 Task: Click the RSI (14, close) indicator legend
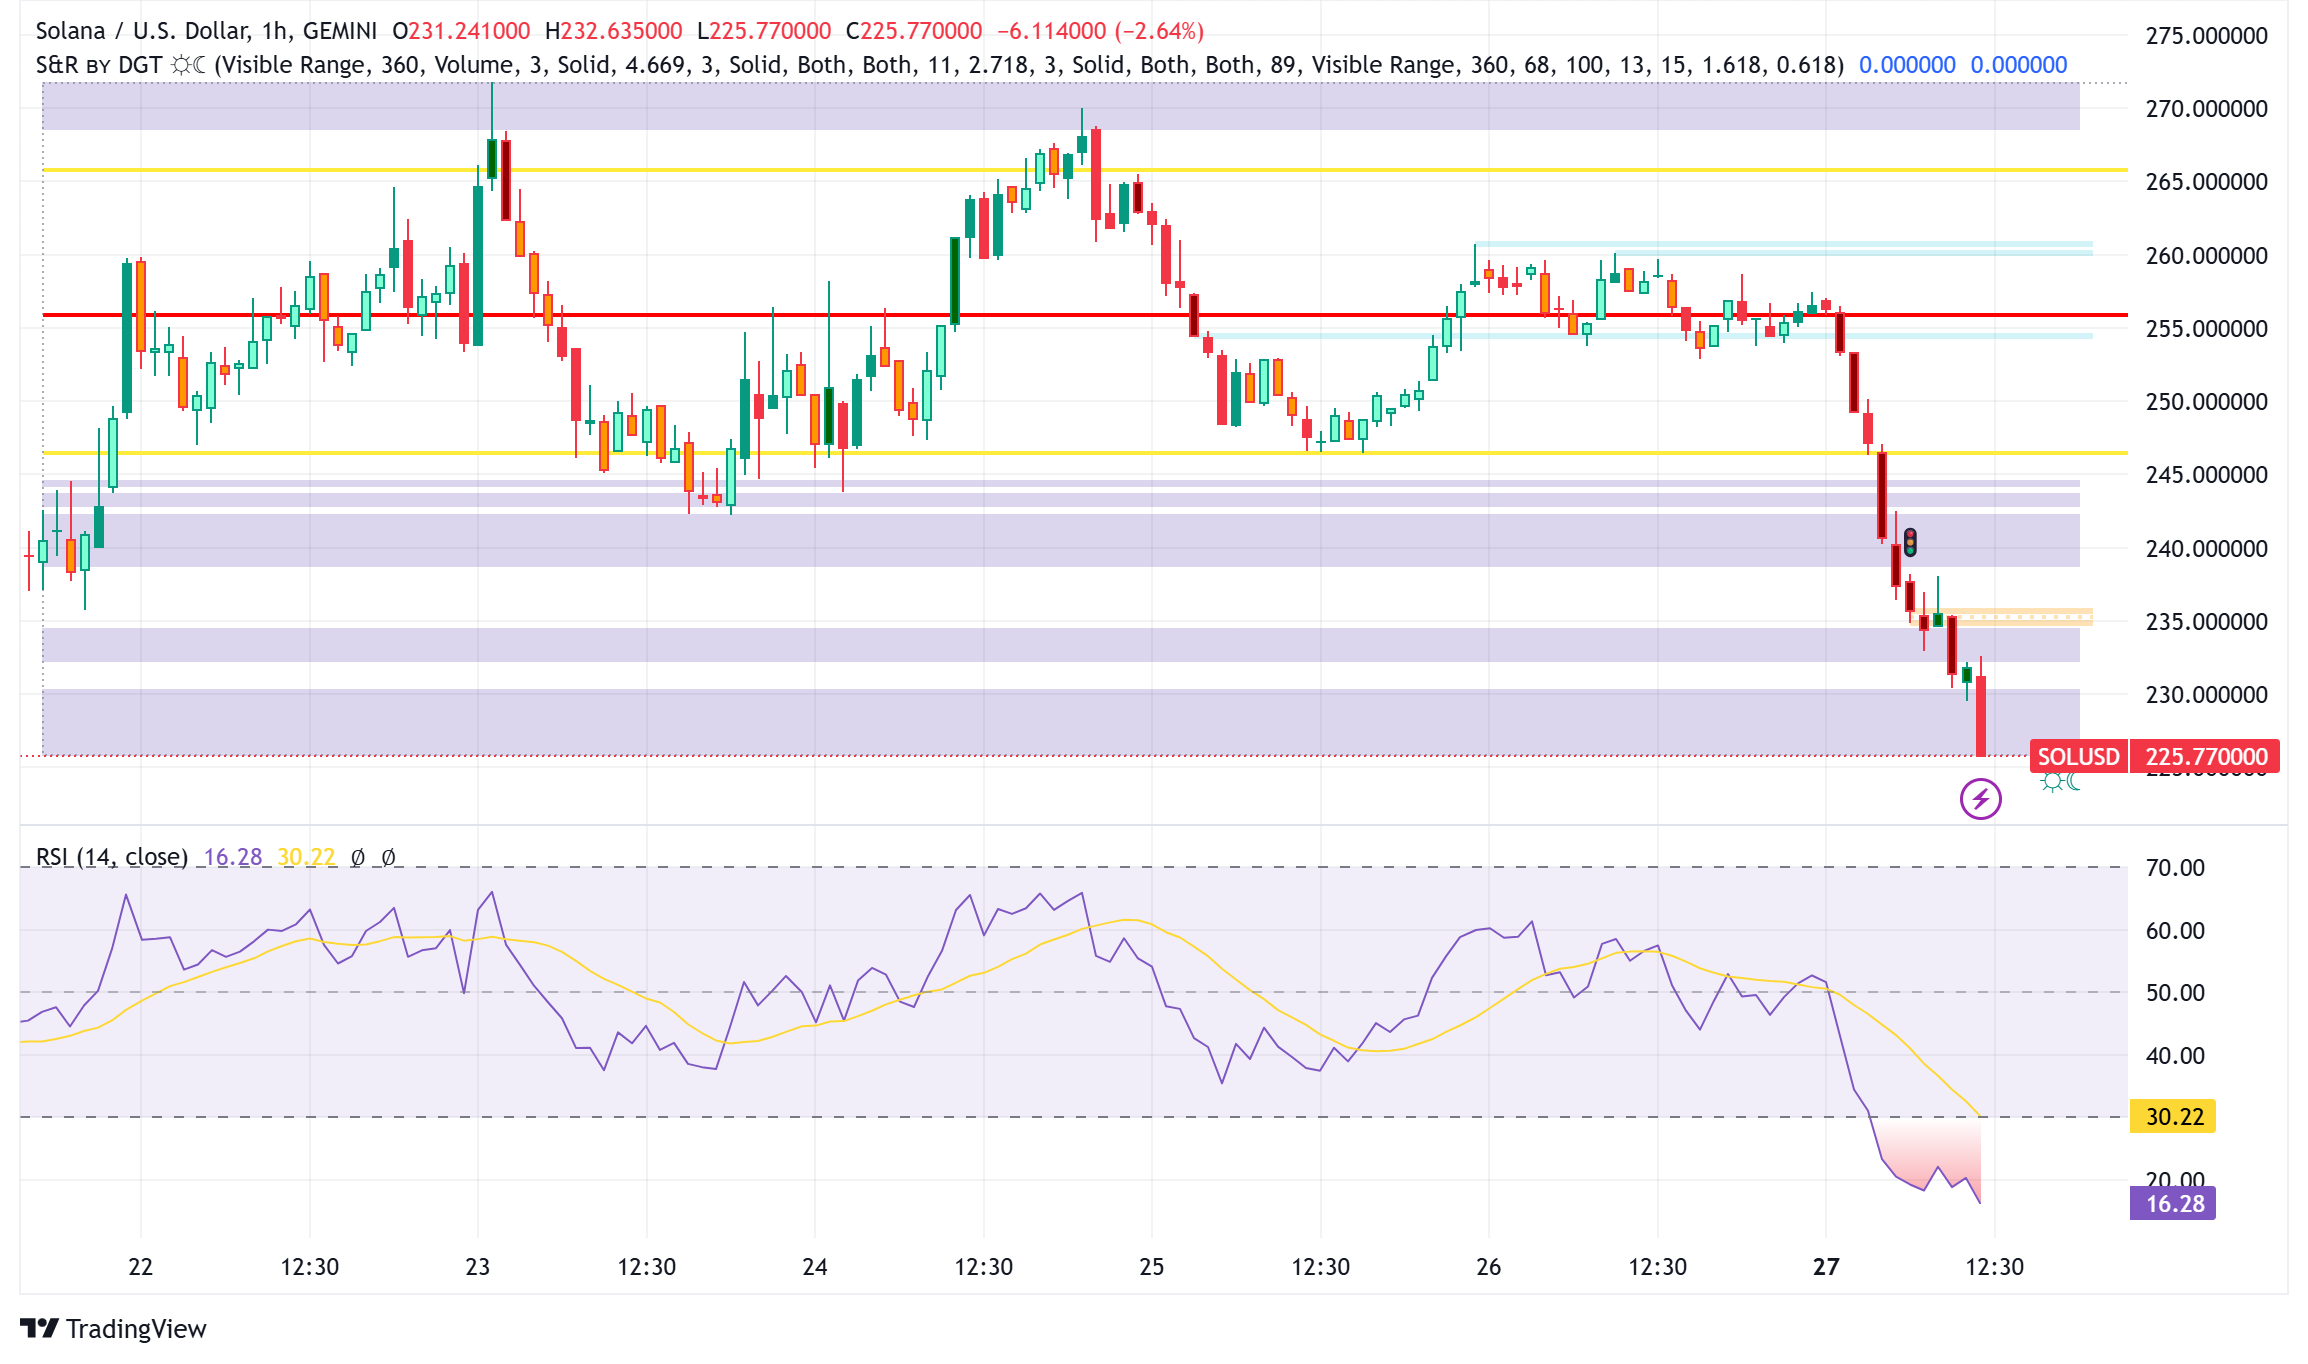[x=112, y=857]
